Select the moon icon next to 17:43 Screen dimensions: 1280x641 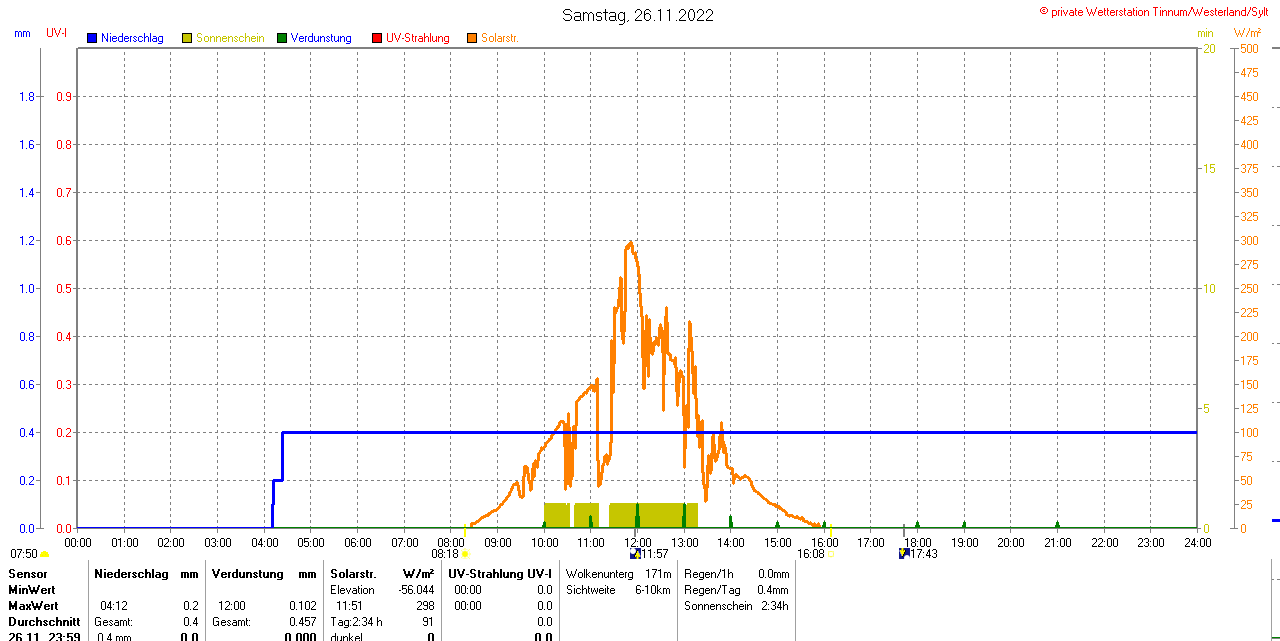click(904, 553)
